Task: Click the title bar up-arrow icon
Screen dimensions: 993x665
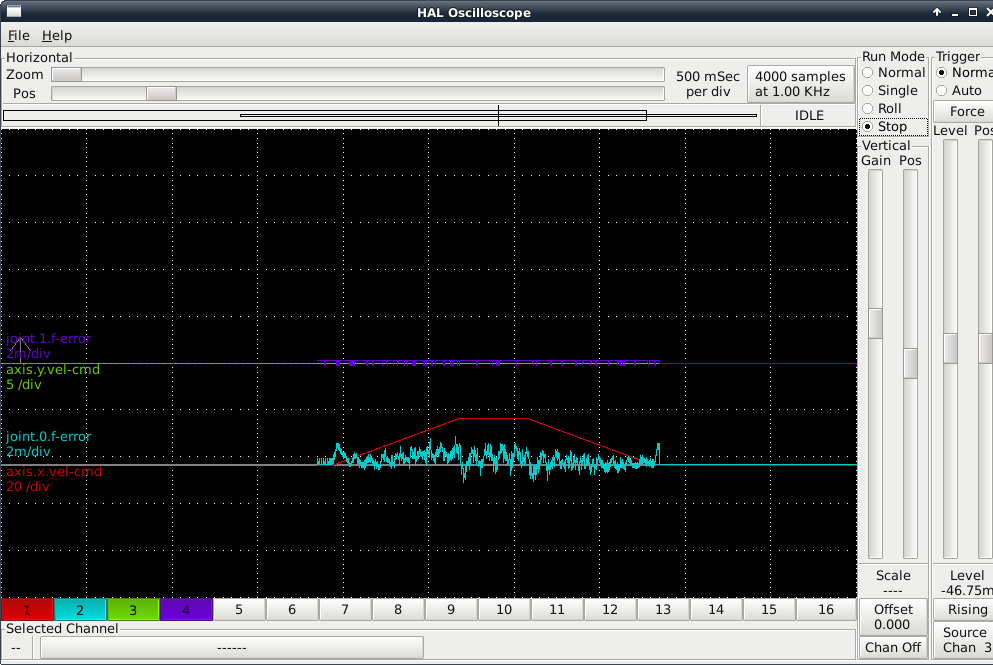Action: (x=937, y=12)
